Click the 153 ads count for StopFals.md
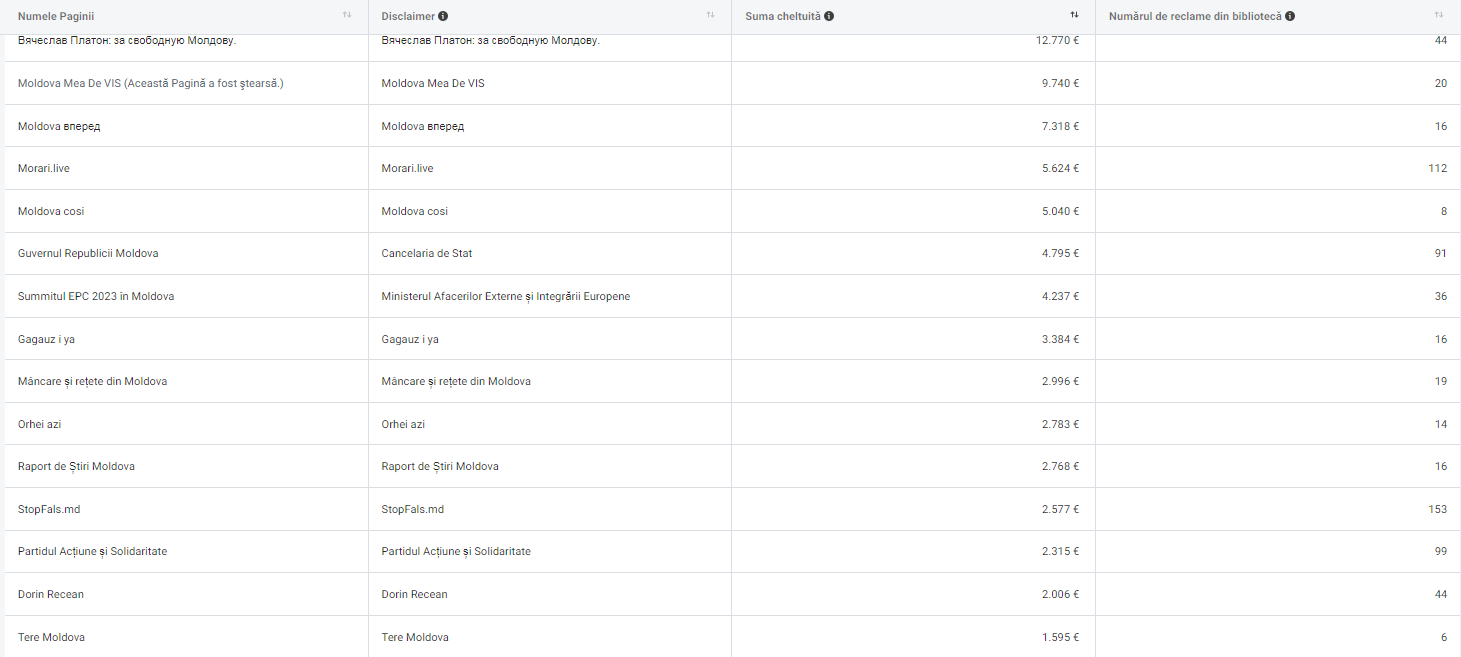1461x657 pixels. (x=1437, y=509)
